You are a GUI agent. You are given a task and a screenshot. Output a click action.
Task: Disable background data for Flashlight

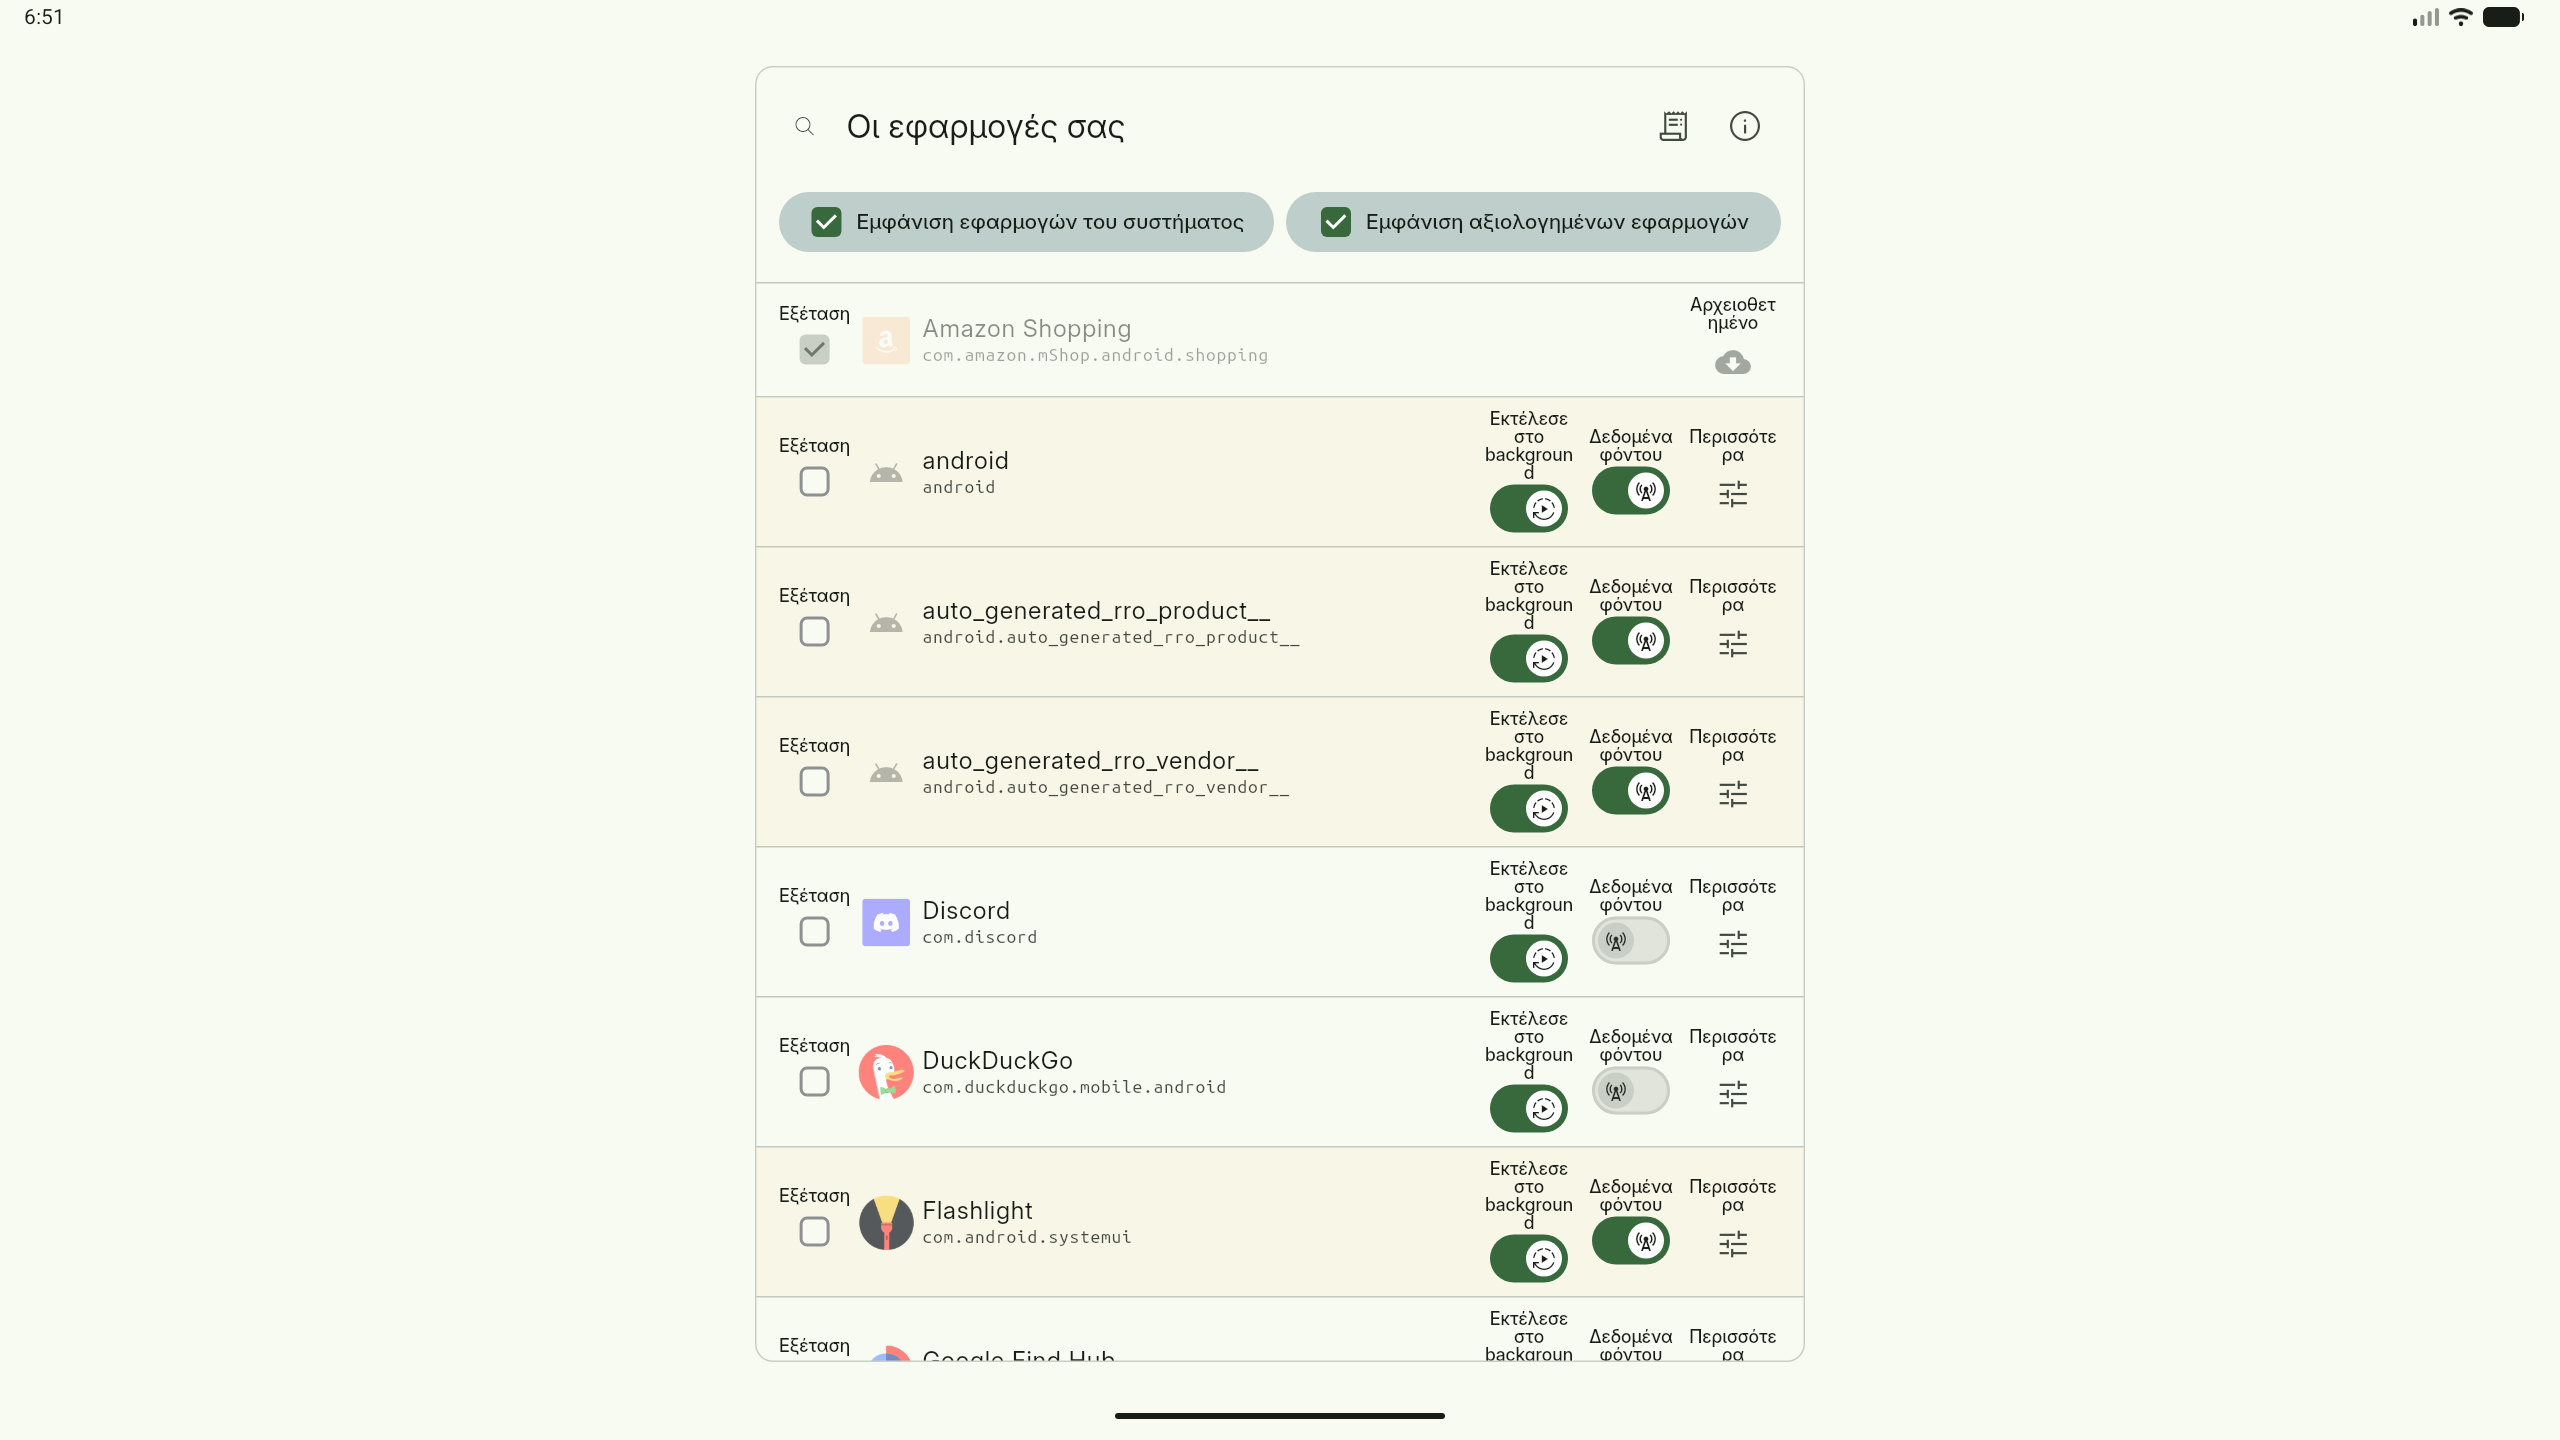(1630, 1241)
